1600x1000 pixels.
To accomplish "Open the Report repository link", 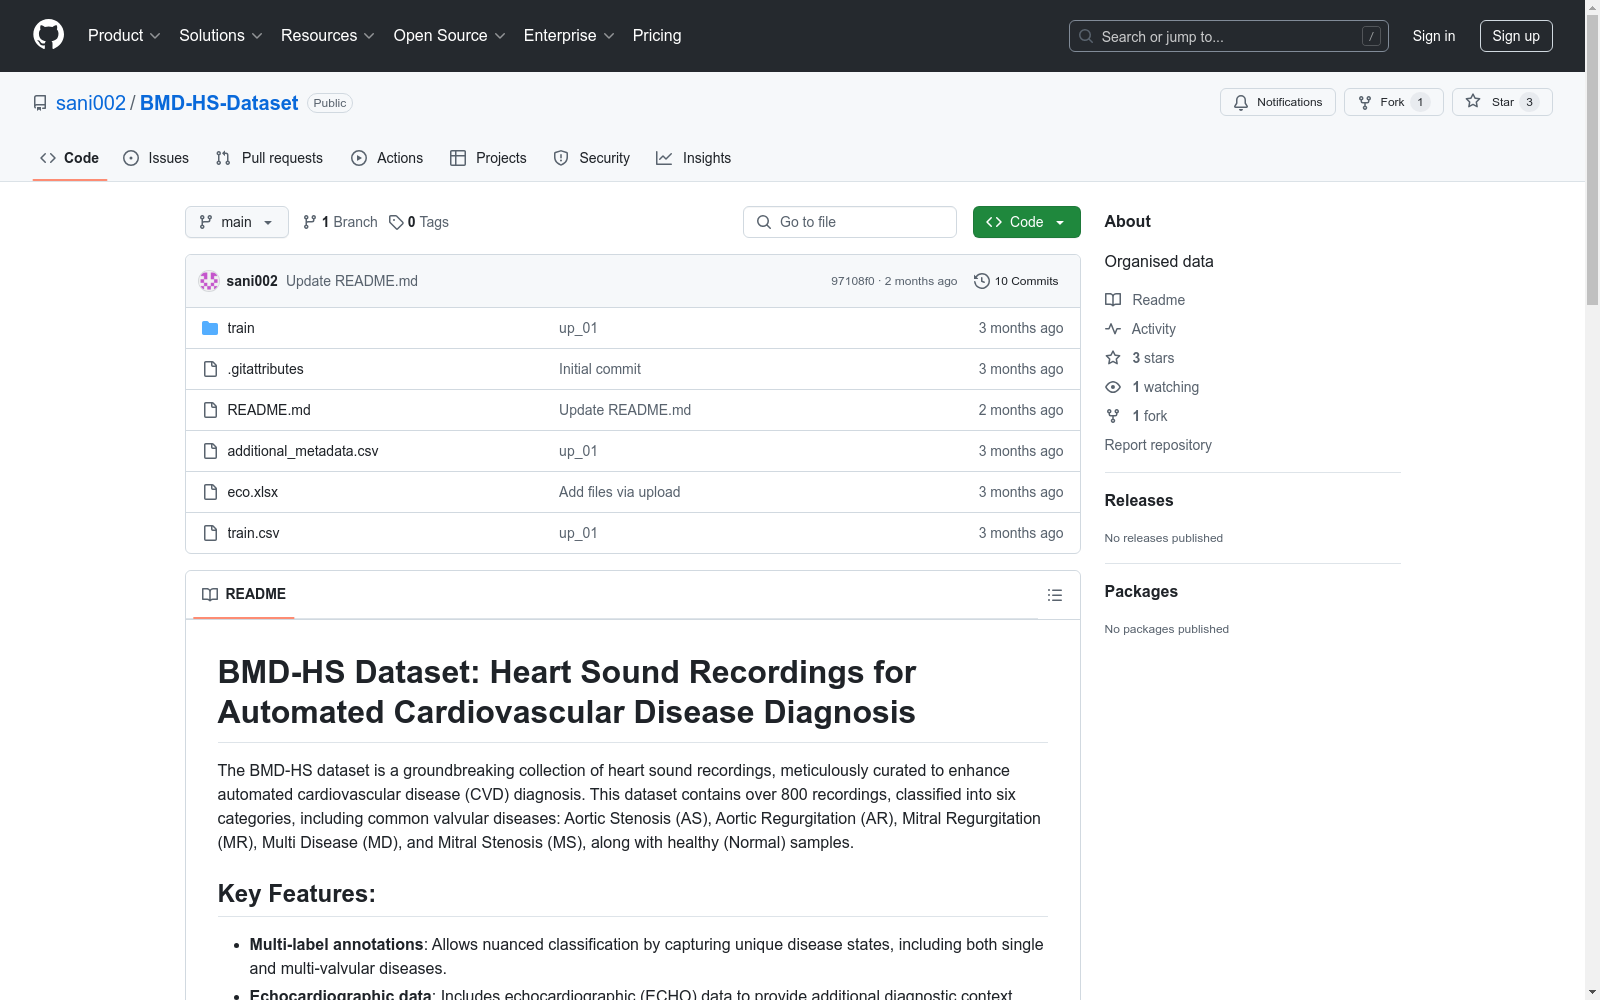I will (1158, 445).
